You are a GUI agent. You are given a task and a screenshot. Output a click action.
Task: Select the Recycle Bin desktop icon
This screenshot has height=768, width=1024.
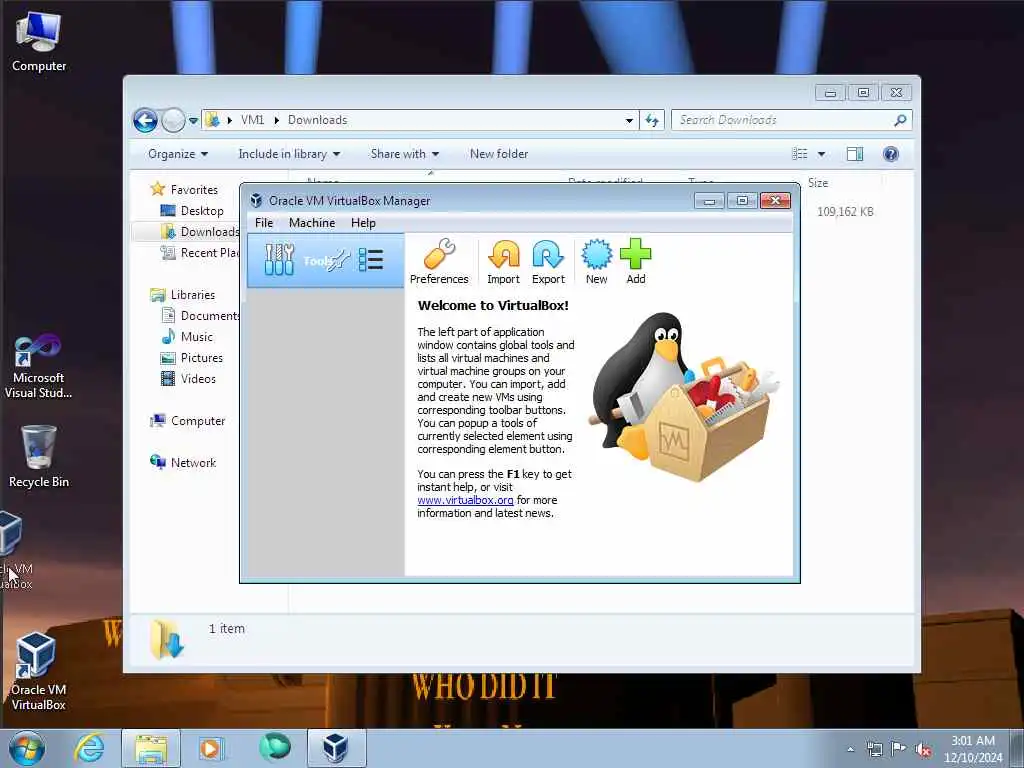point(39,456)
